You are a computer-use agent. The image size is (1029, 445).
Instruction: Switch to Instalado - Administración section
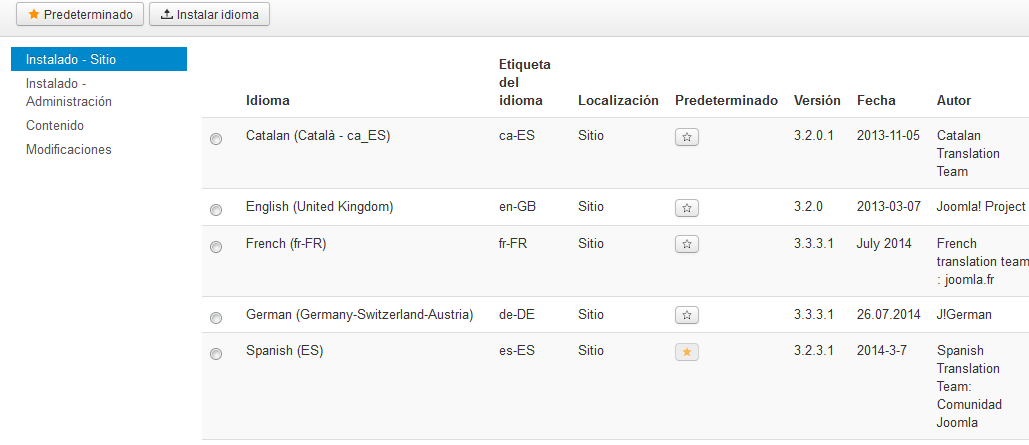pos(69,93)
